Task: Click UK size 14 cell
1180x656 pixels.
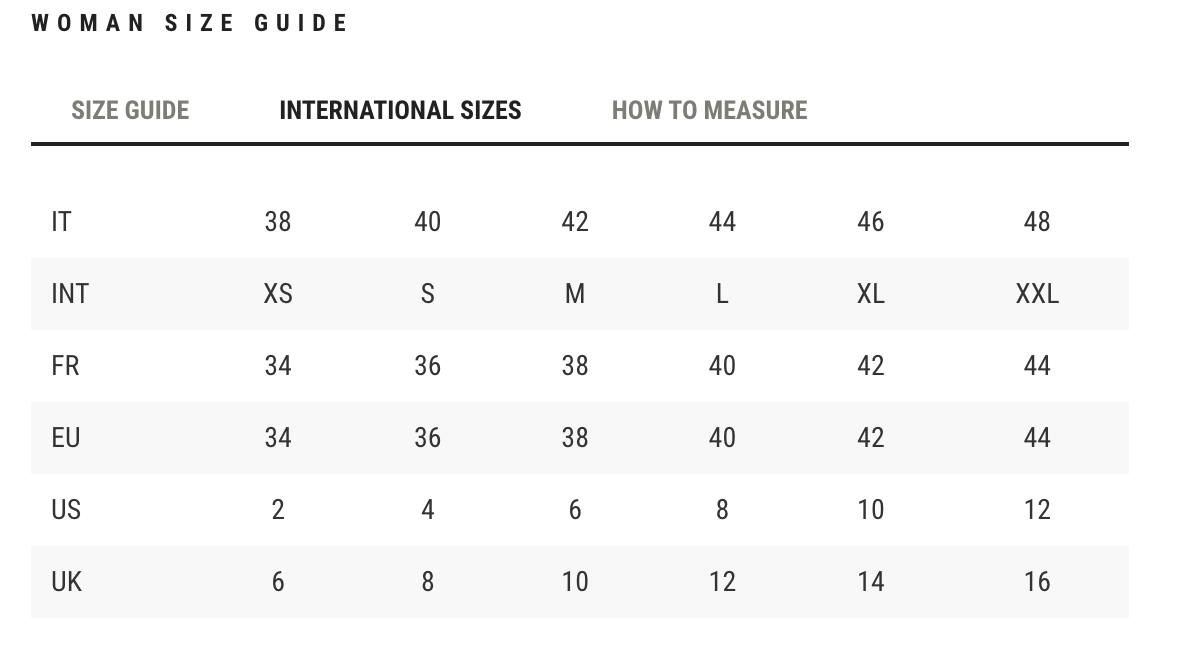Action: coord(871,582)
